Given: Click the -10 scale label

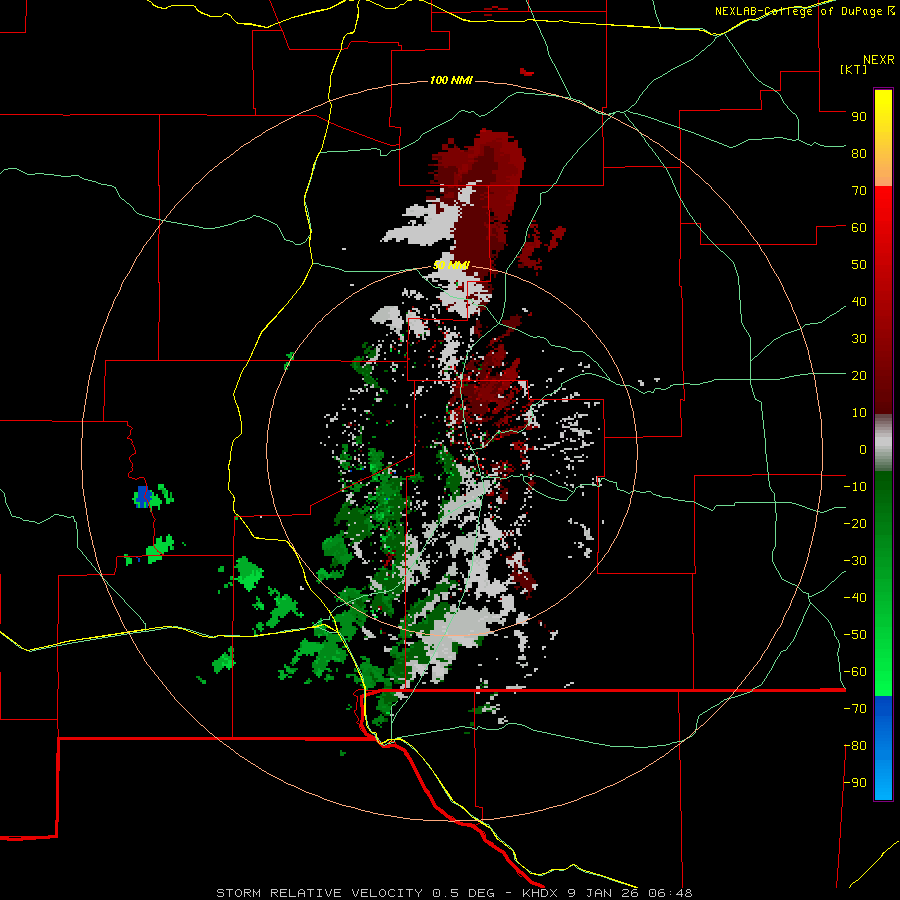Looking at the screenshot, I should tap(855, 487).
